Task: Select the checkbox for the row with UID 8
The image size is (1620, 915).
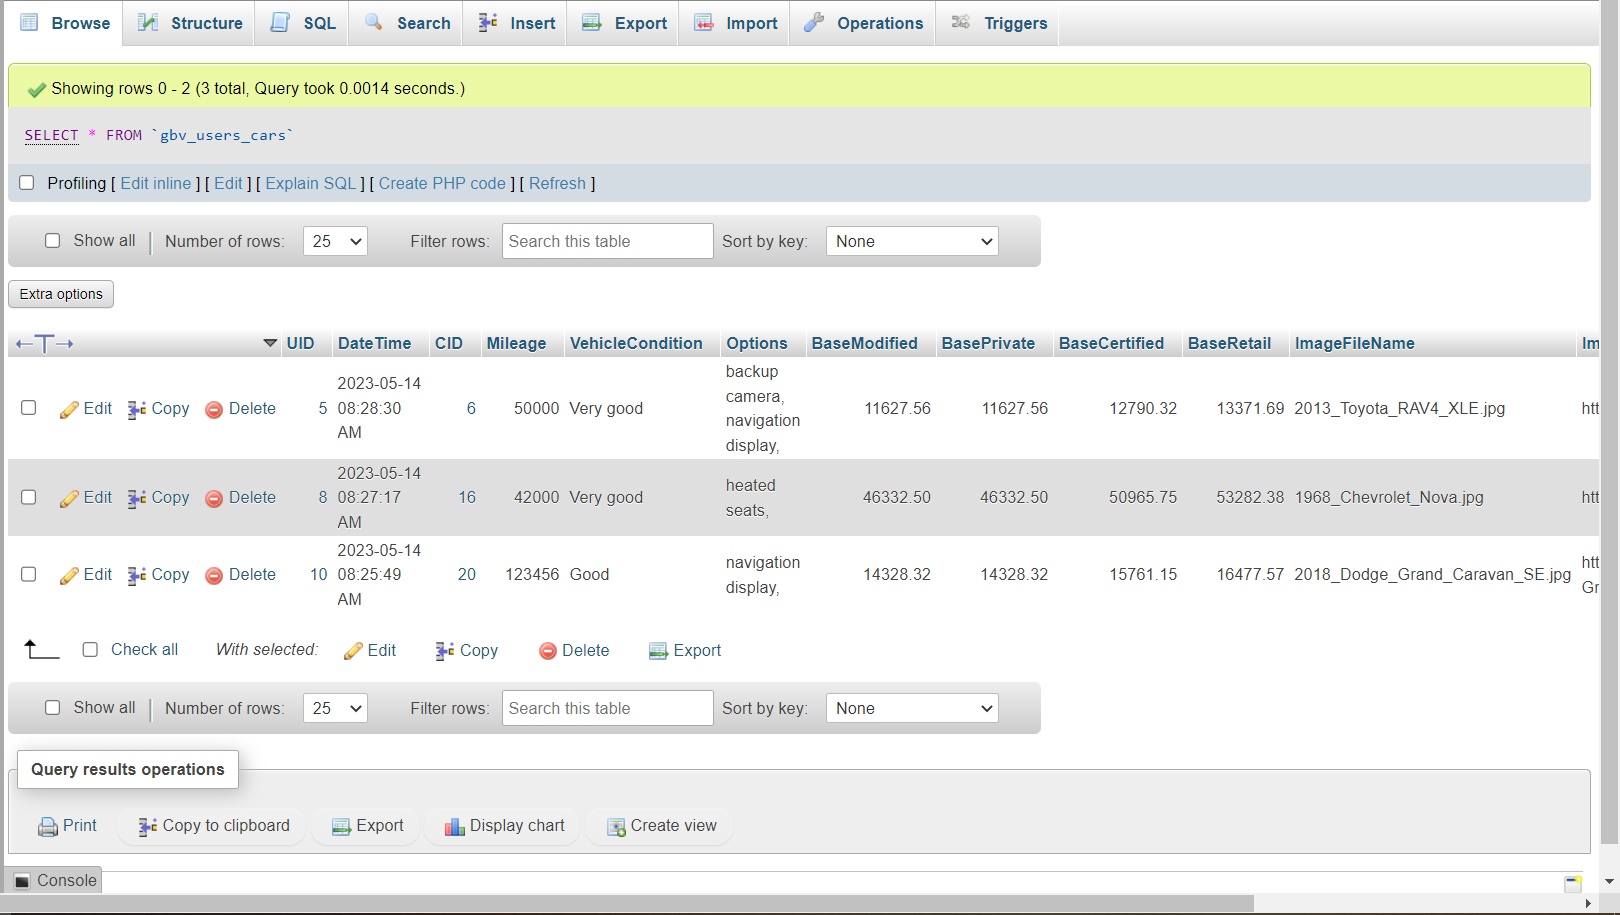Action: (x=29, y=497)
